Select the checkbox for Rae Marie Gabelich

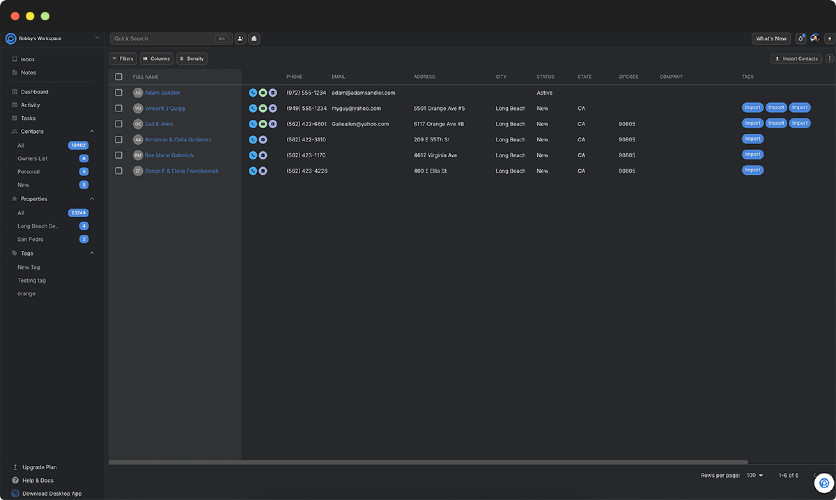pyautogui.click(x=119, y=155)
